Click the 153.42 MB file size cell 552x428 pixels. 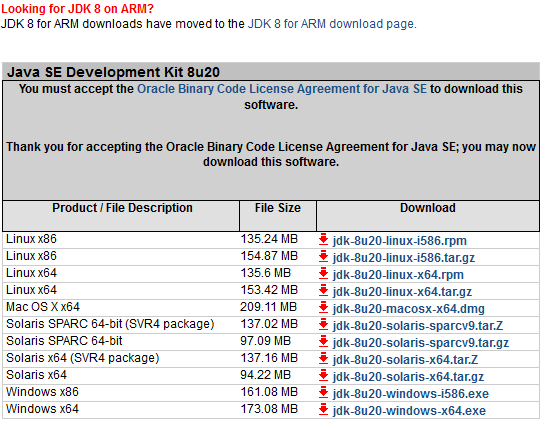278,290
